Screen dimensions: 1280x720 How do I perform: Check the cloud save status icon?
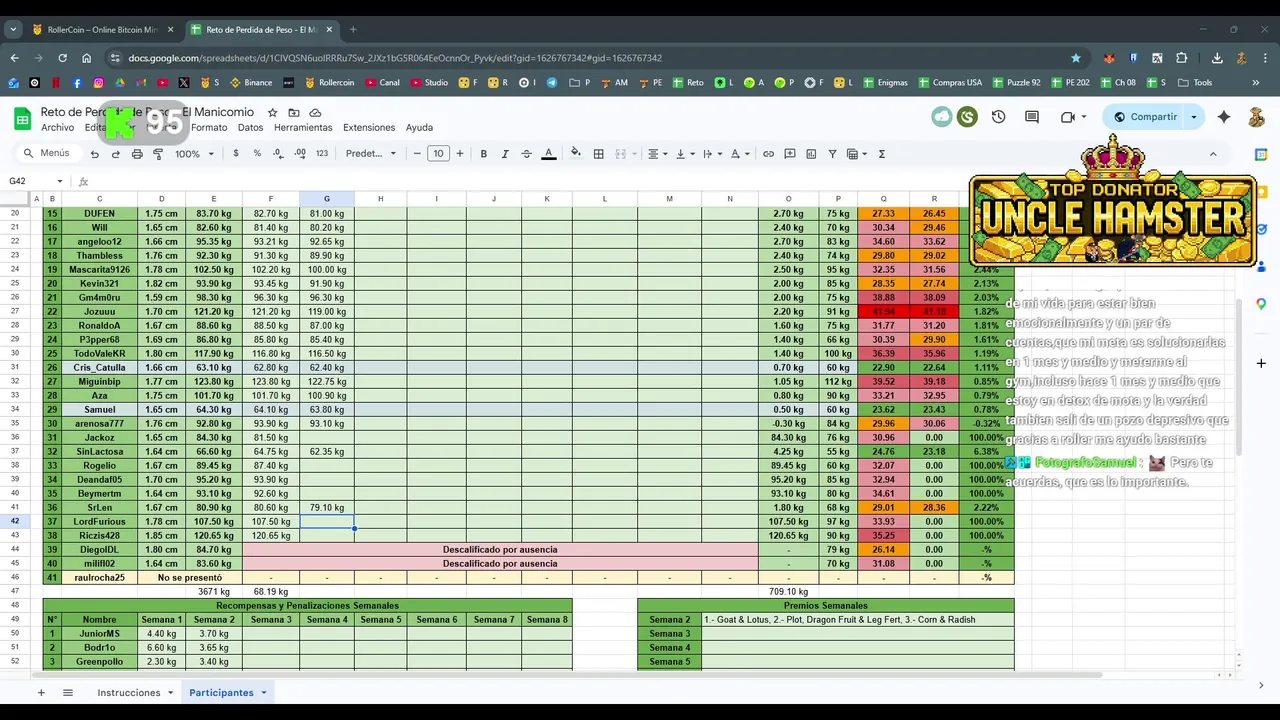tap(315, 113)
